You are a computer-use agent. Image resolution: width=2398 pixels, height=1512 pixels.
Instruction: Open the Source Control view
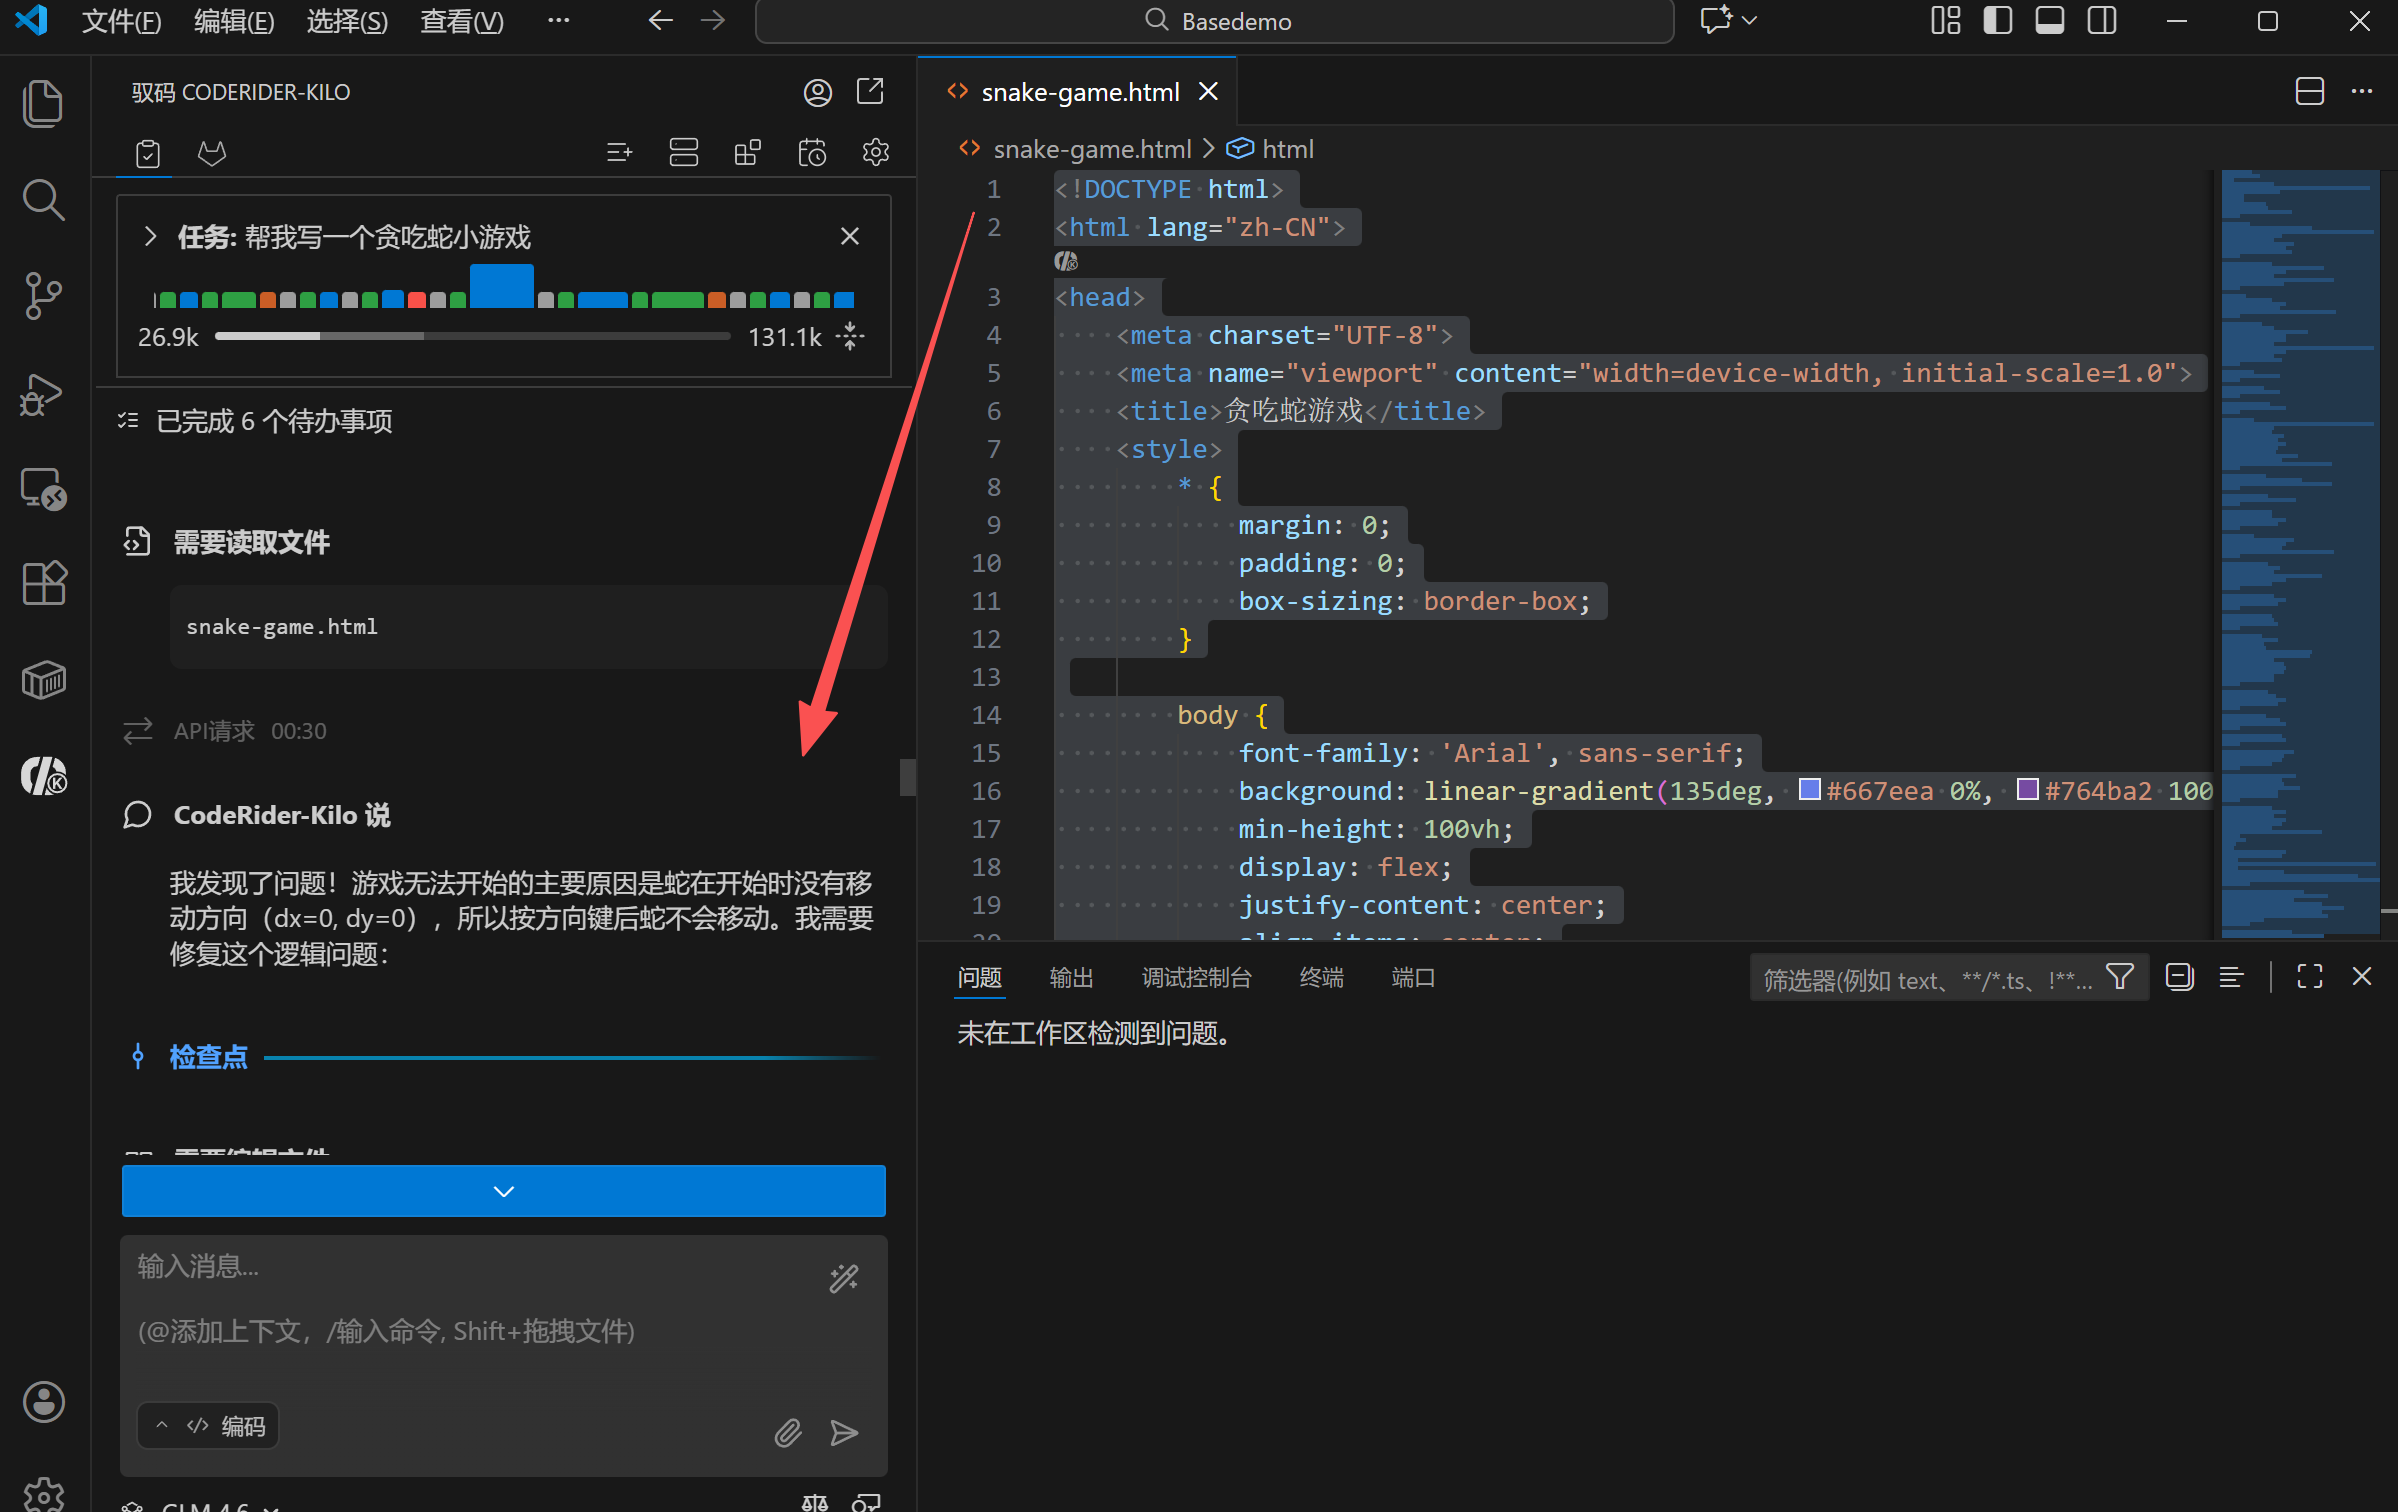[43, 295]
